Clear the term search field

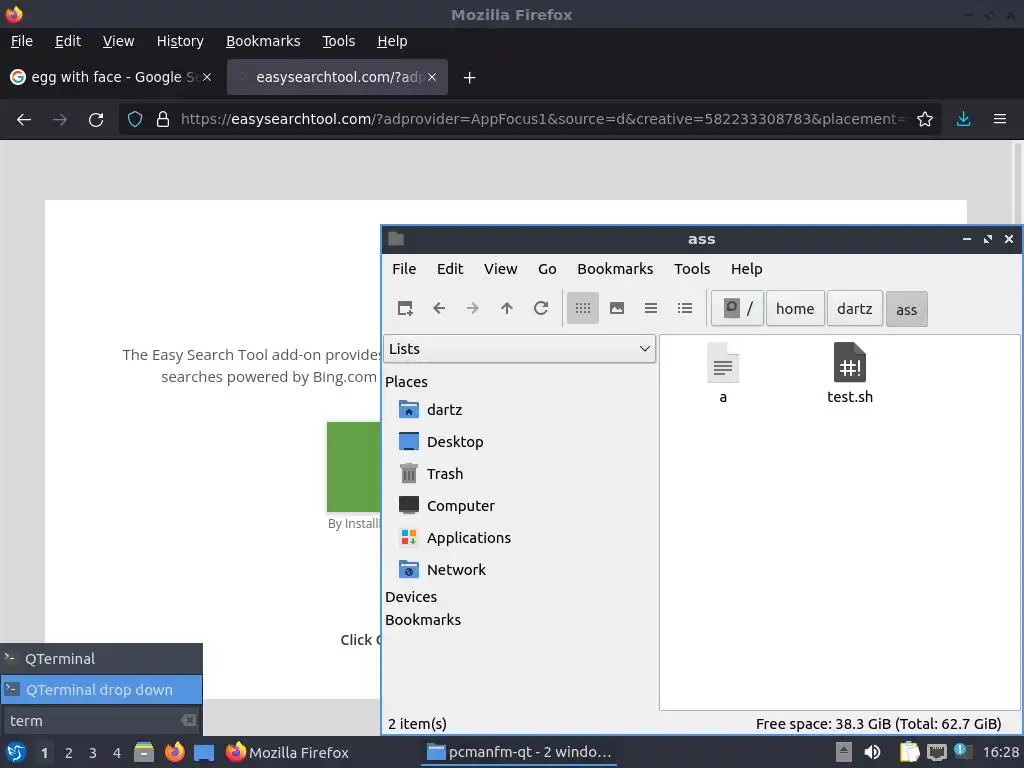[x=189, y=720]
